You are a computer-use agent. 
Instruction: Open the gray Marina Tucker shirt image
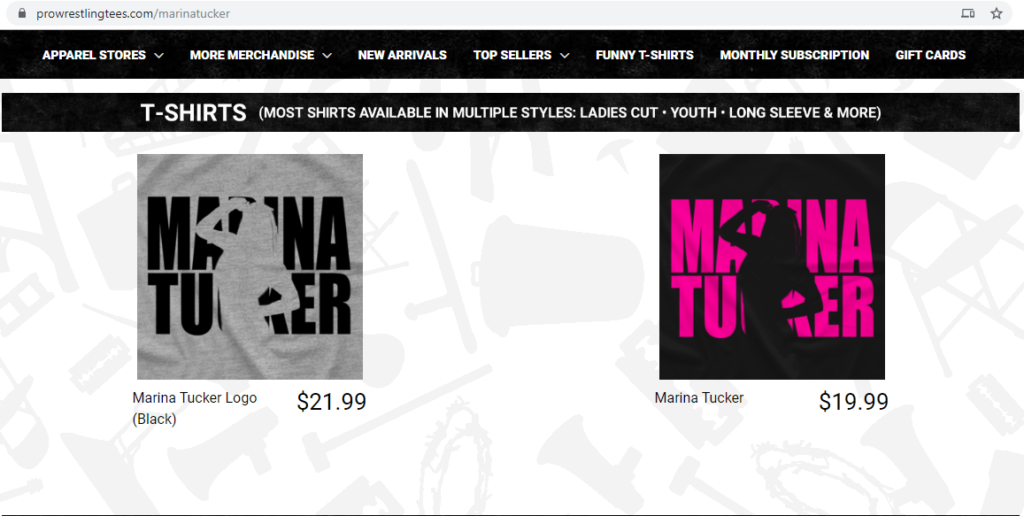(x=249, y=266)
